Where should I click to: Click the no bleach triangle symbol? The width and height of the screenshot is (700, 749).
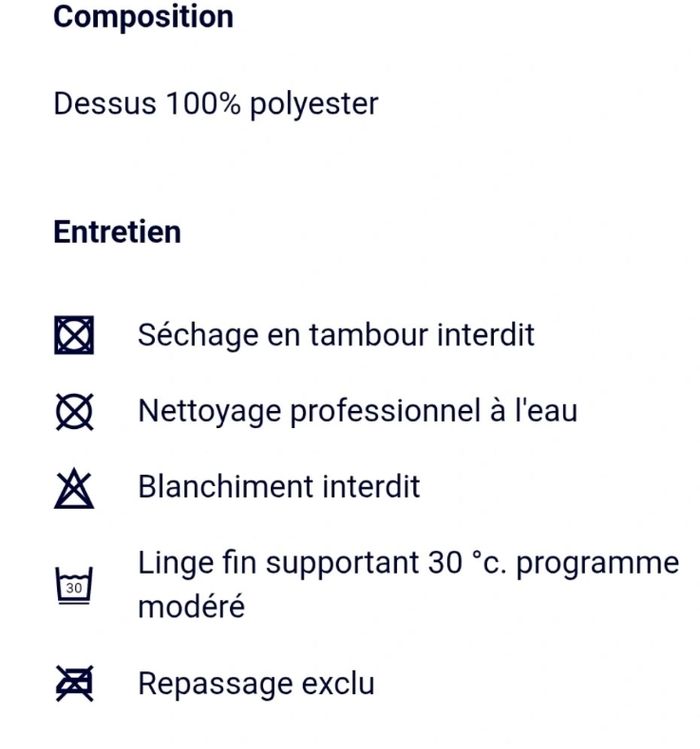pyautogui.click(x=74, y=488)
